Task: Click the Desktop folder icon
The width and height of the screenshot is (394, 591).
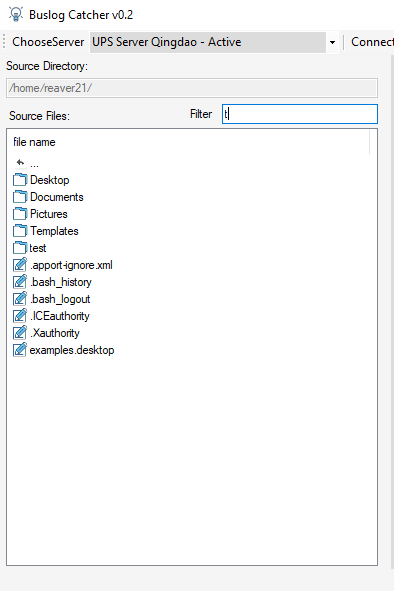Action: click(20, 180)
